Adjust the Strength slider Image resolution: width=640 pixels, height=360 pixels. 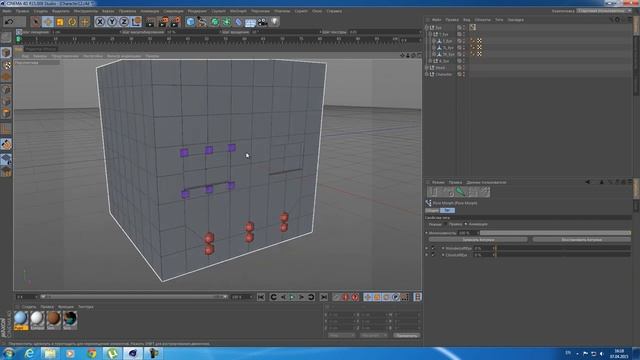(554, 233)
